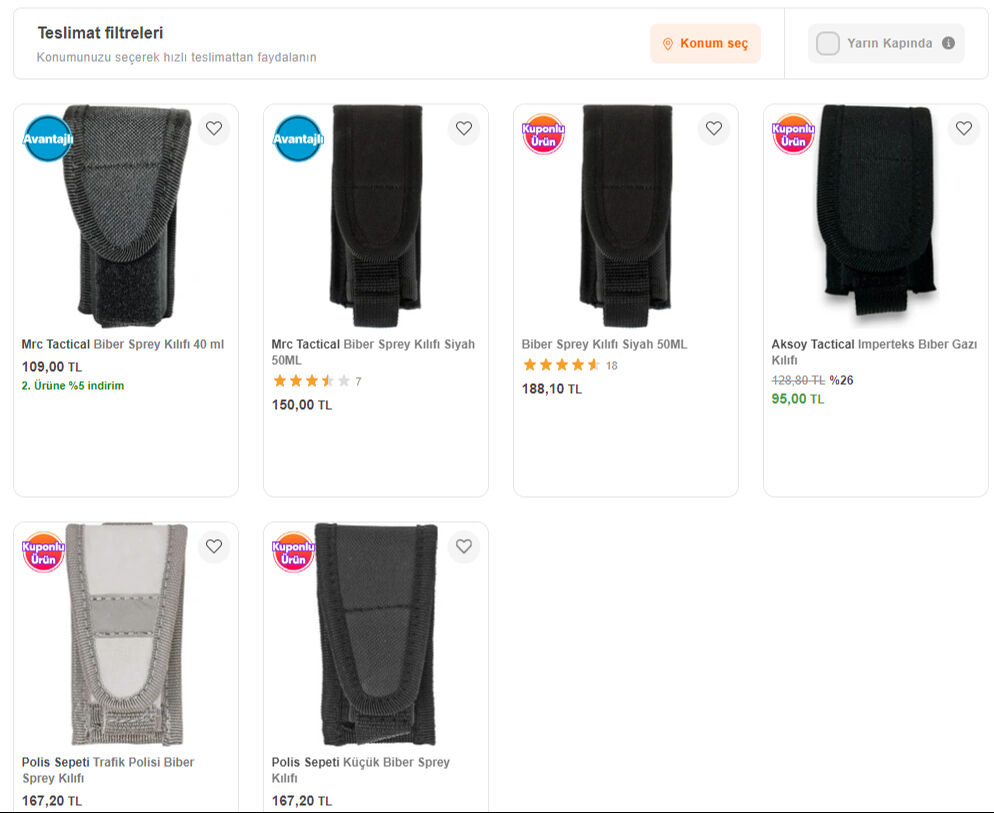Click Kuponlu Ürün badge on Aksoy Tactical item

click(793, 135)
